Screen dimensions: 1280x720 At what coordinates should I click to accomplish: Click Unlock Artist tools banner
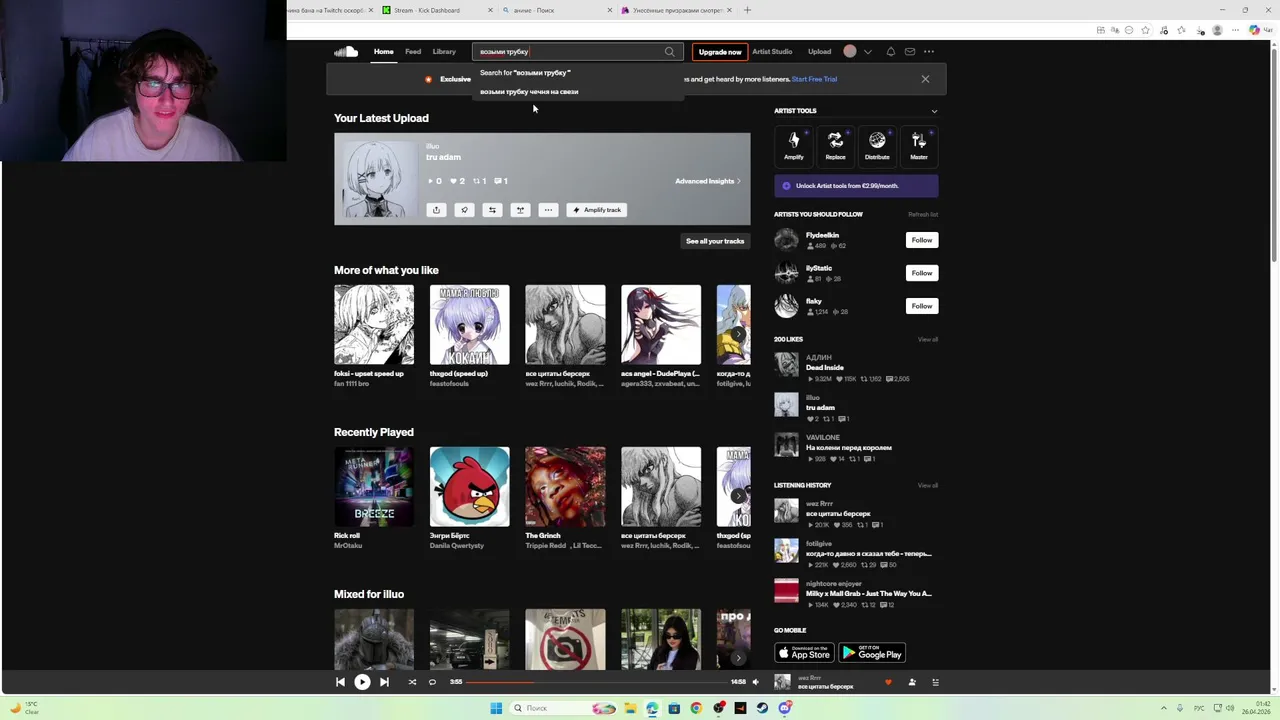point(856,186)
